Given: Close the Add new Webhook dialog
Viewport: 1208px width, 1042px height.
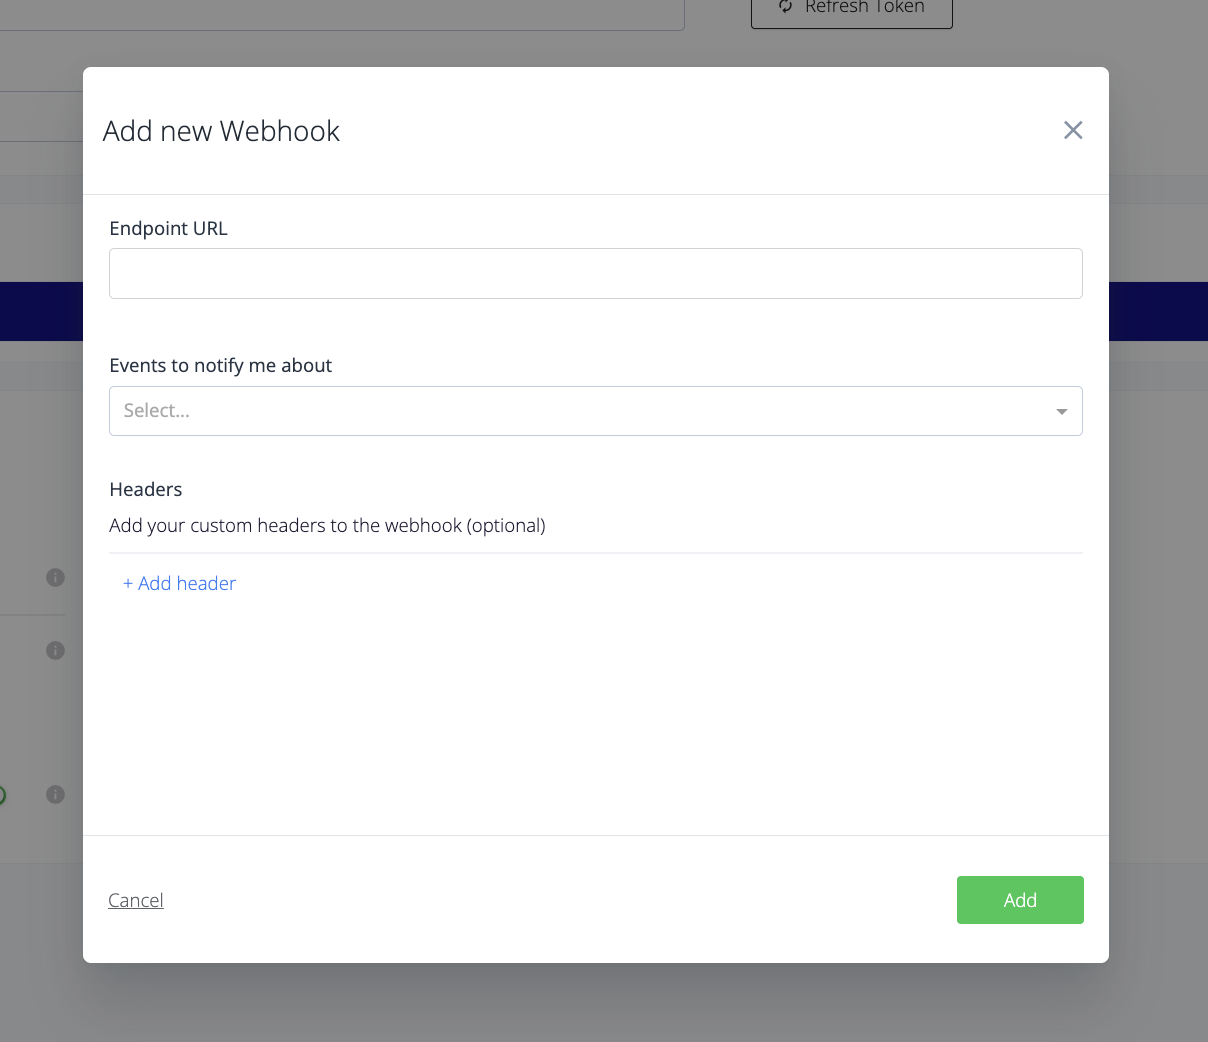Looking at the screenshot, I should coord(1073,130).
